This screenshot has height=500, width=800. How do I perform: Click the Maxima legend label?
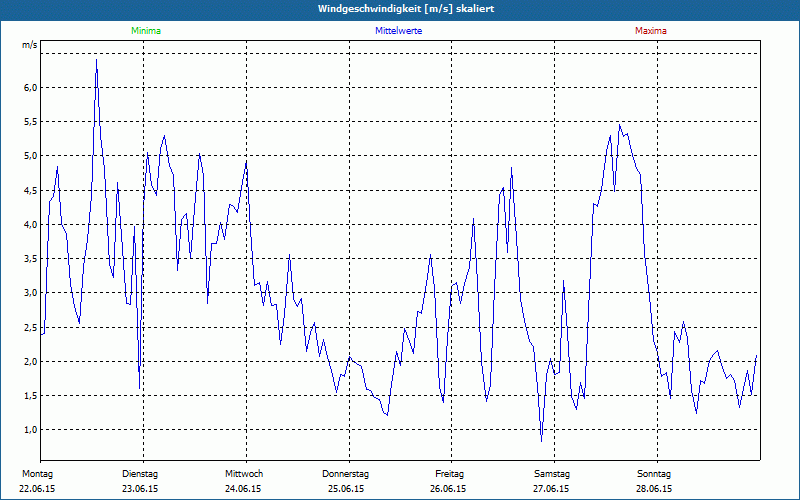(651, 31)
